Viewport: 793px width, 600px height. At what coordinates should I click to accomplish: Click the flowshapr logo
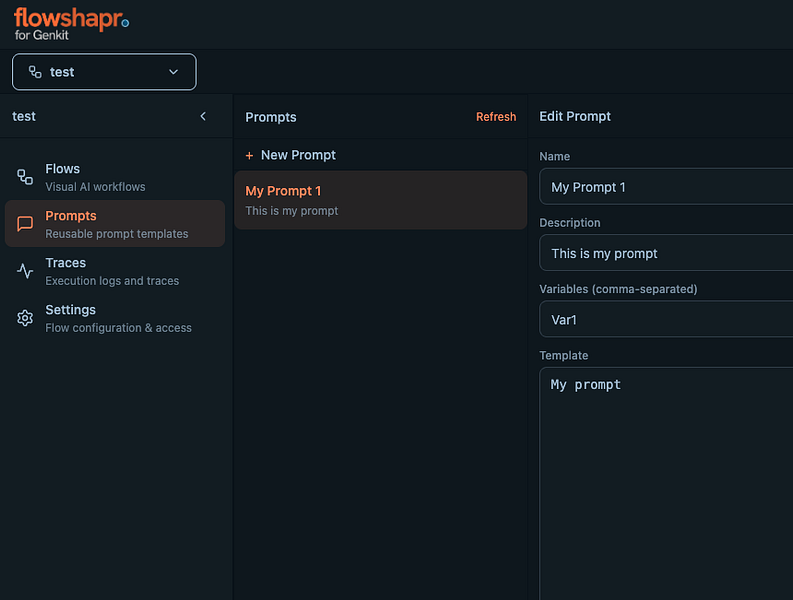71,24
